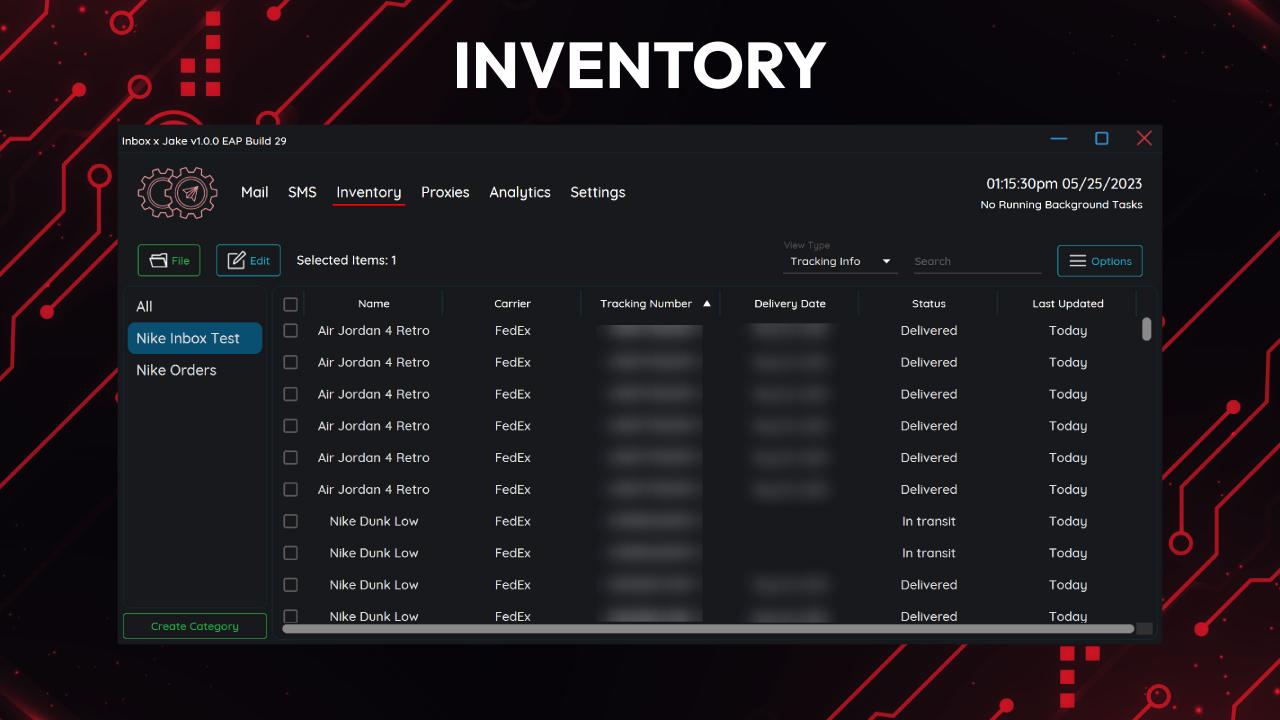
Task: Open the View Type dropdown
Action: (x=888, y=261)
